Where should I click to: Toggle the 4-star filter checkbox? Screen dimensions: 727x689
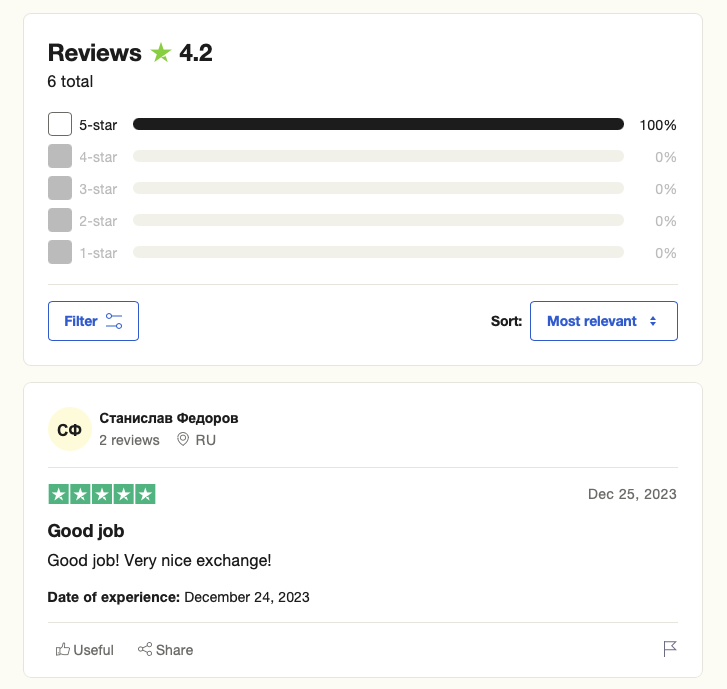[x=60, y=157]
